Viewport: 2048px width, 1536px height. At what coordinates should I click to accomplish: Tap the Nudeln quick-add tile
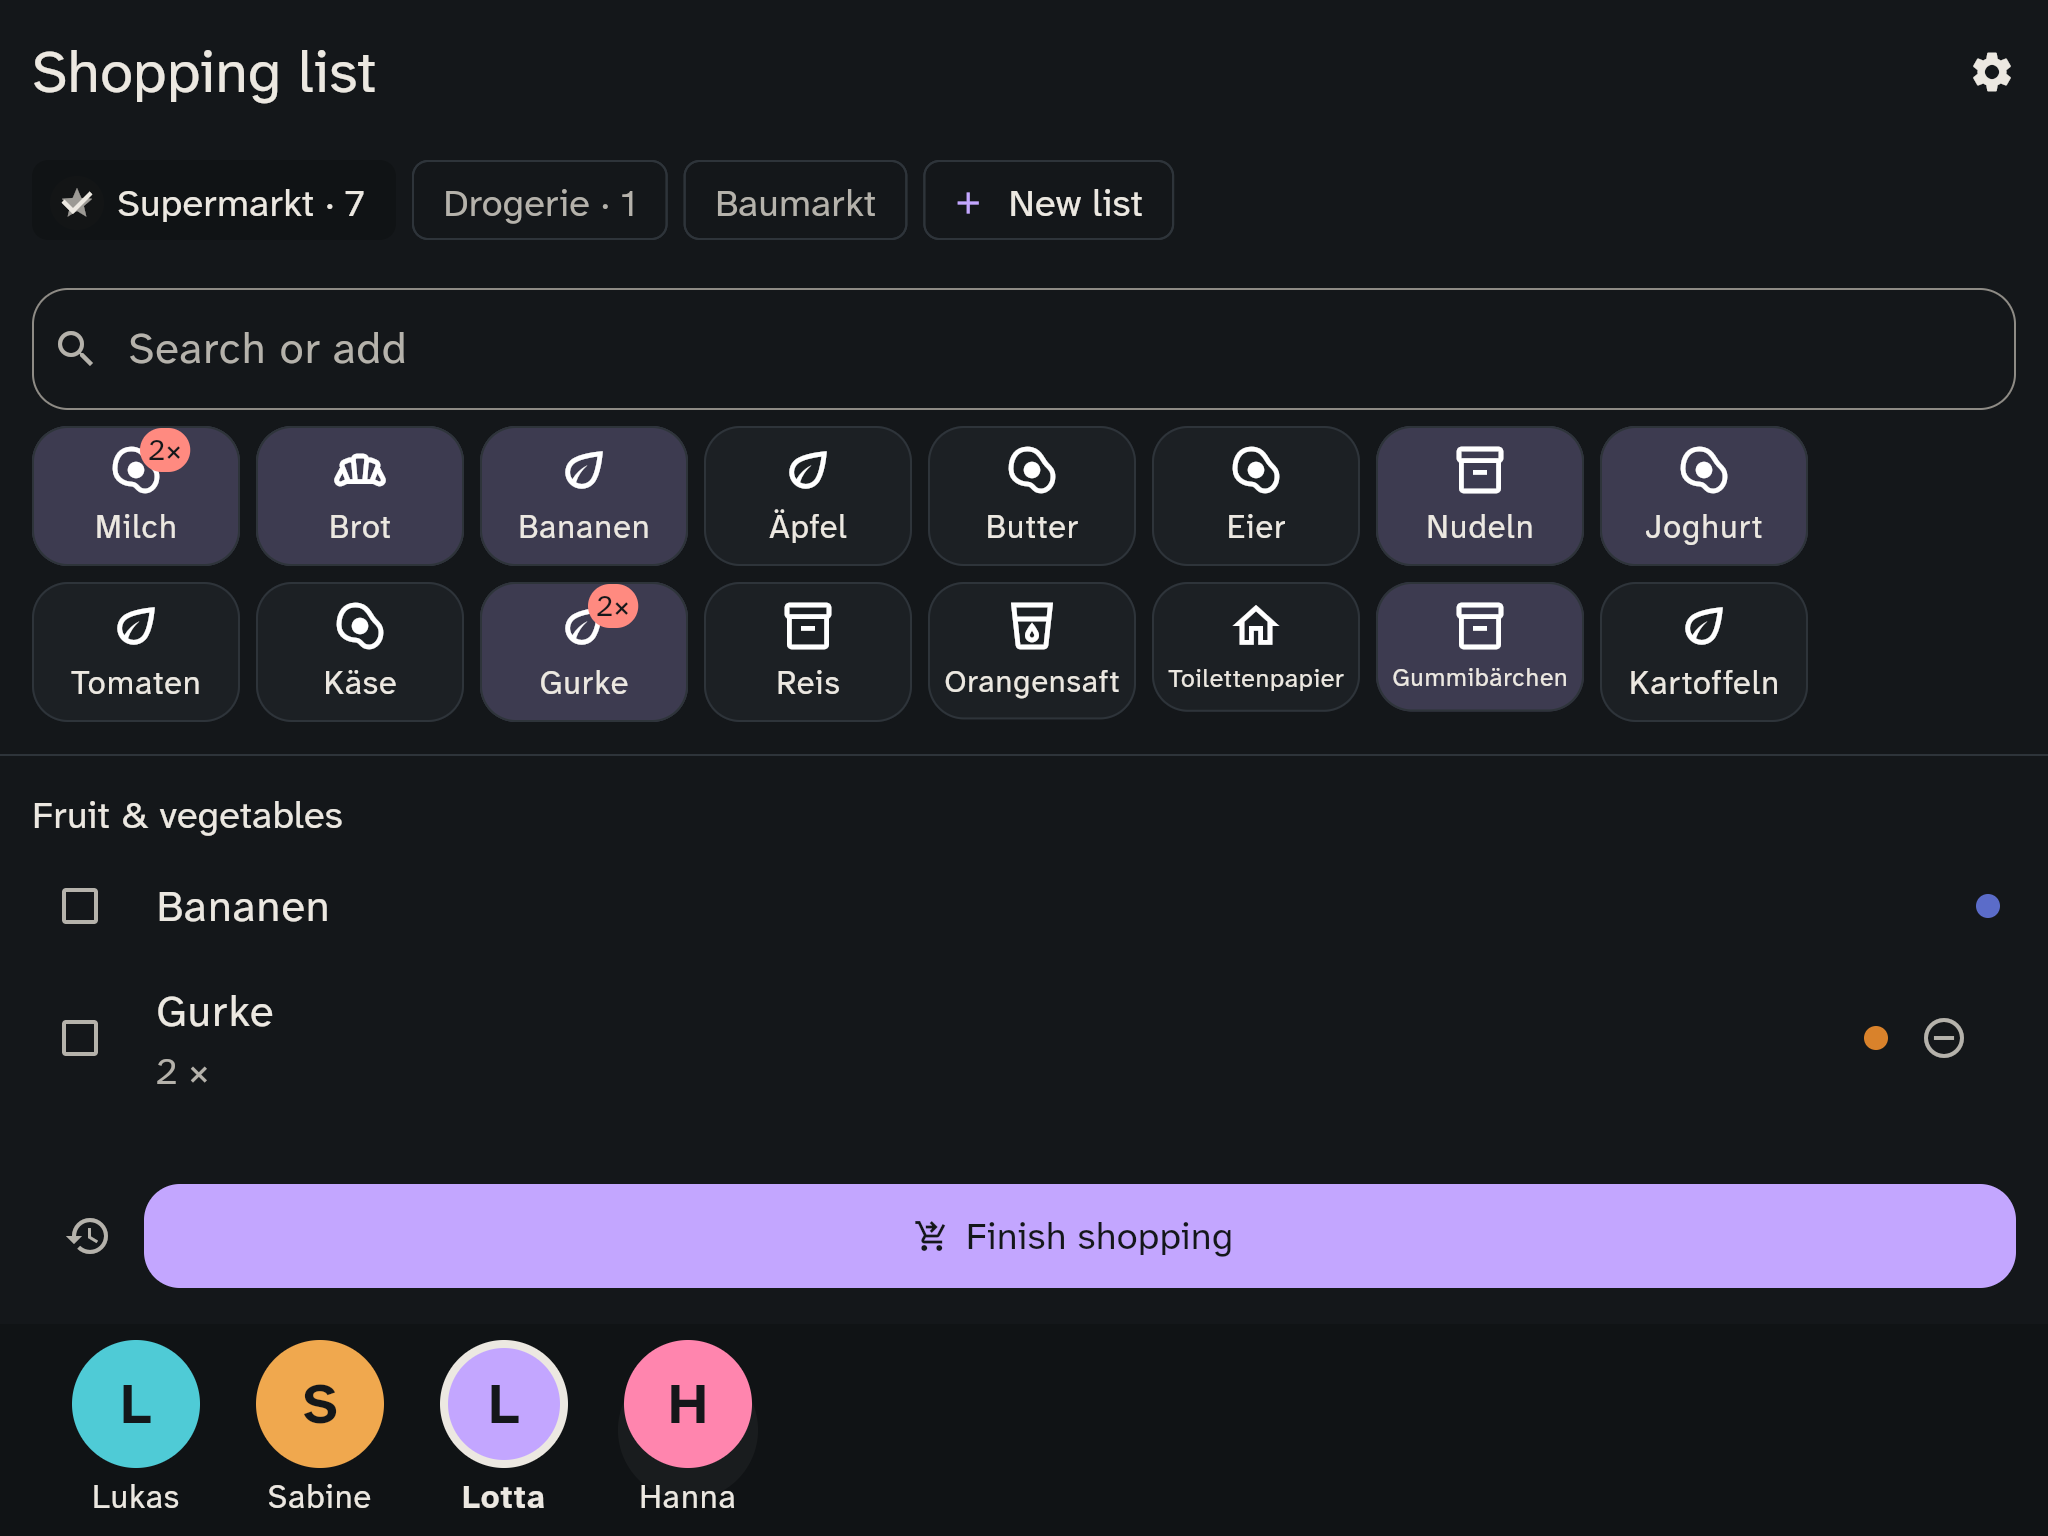1480,496
